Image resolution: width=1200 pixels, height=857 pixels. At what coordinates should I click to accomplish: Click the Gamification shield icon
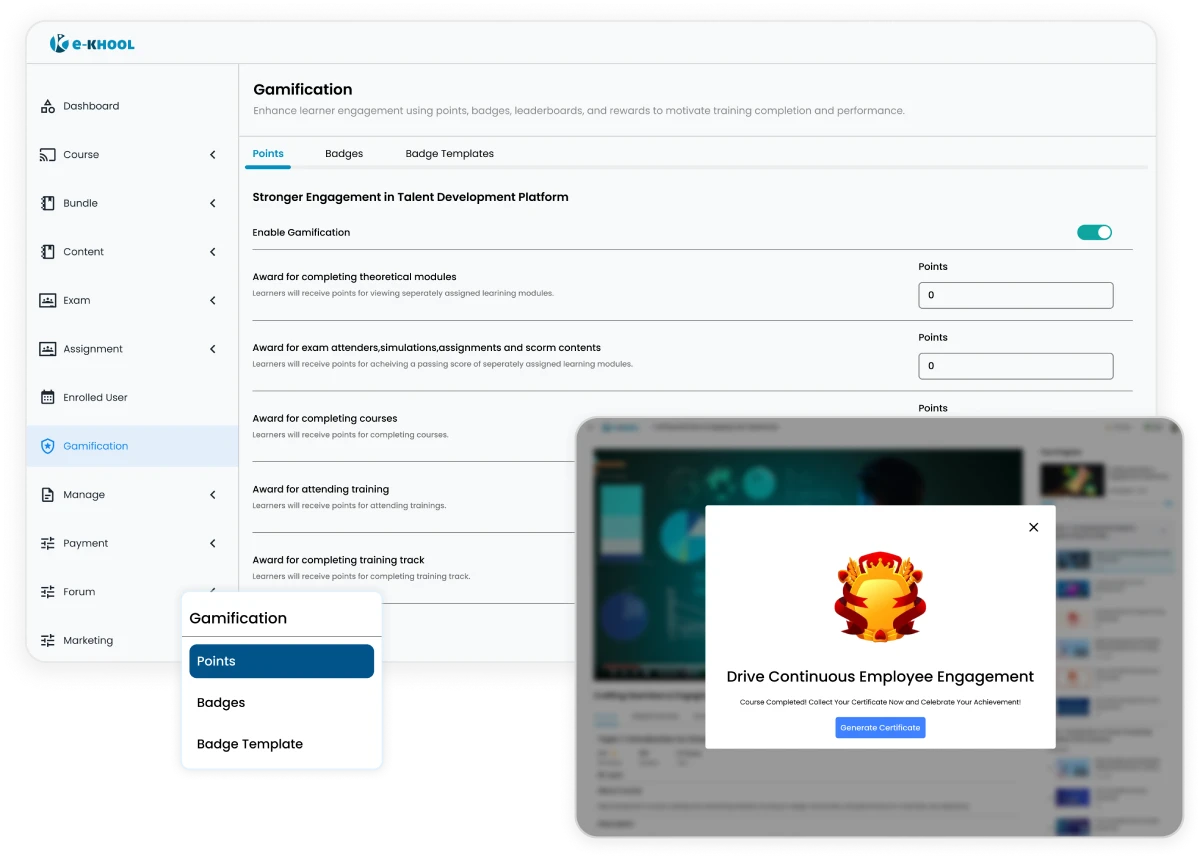[47, 446]
